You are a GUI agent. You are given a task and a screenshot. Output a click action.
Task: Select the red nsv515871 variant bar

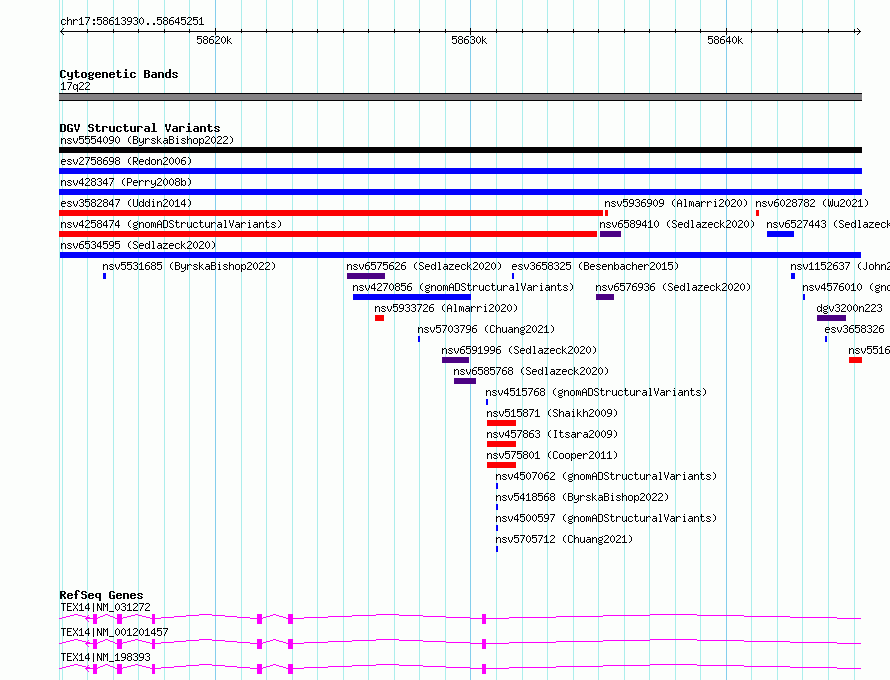(501, 423)
